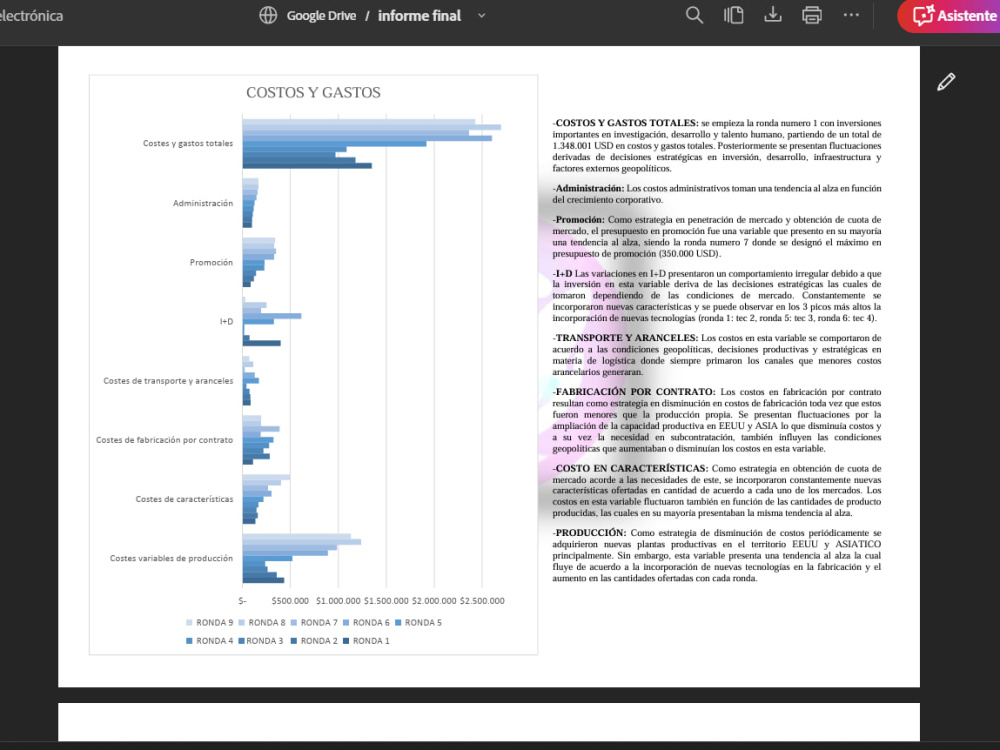Image resolution: width=1000 pixels, height=750 pixels.
Task: Click the 'Administración' chart axis label
Action: (x=203, y=203)
